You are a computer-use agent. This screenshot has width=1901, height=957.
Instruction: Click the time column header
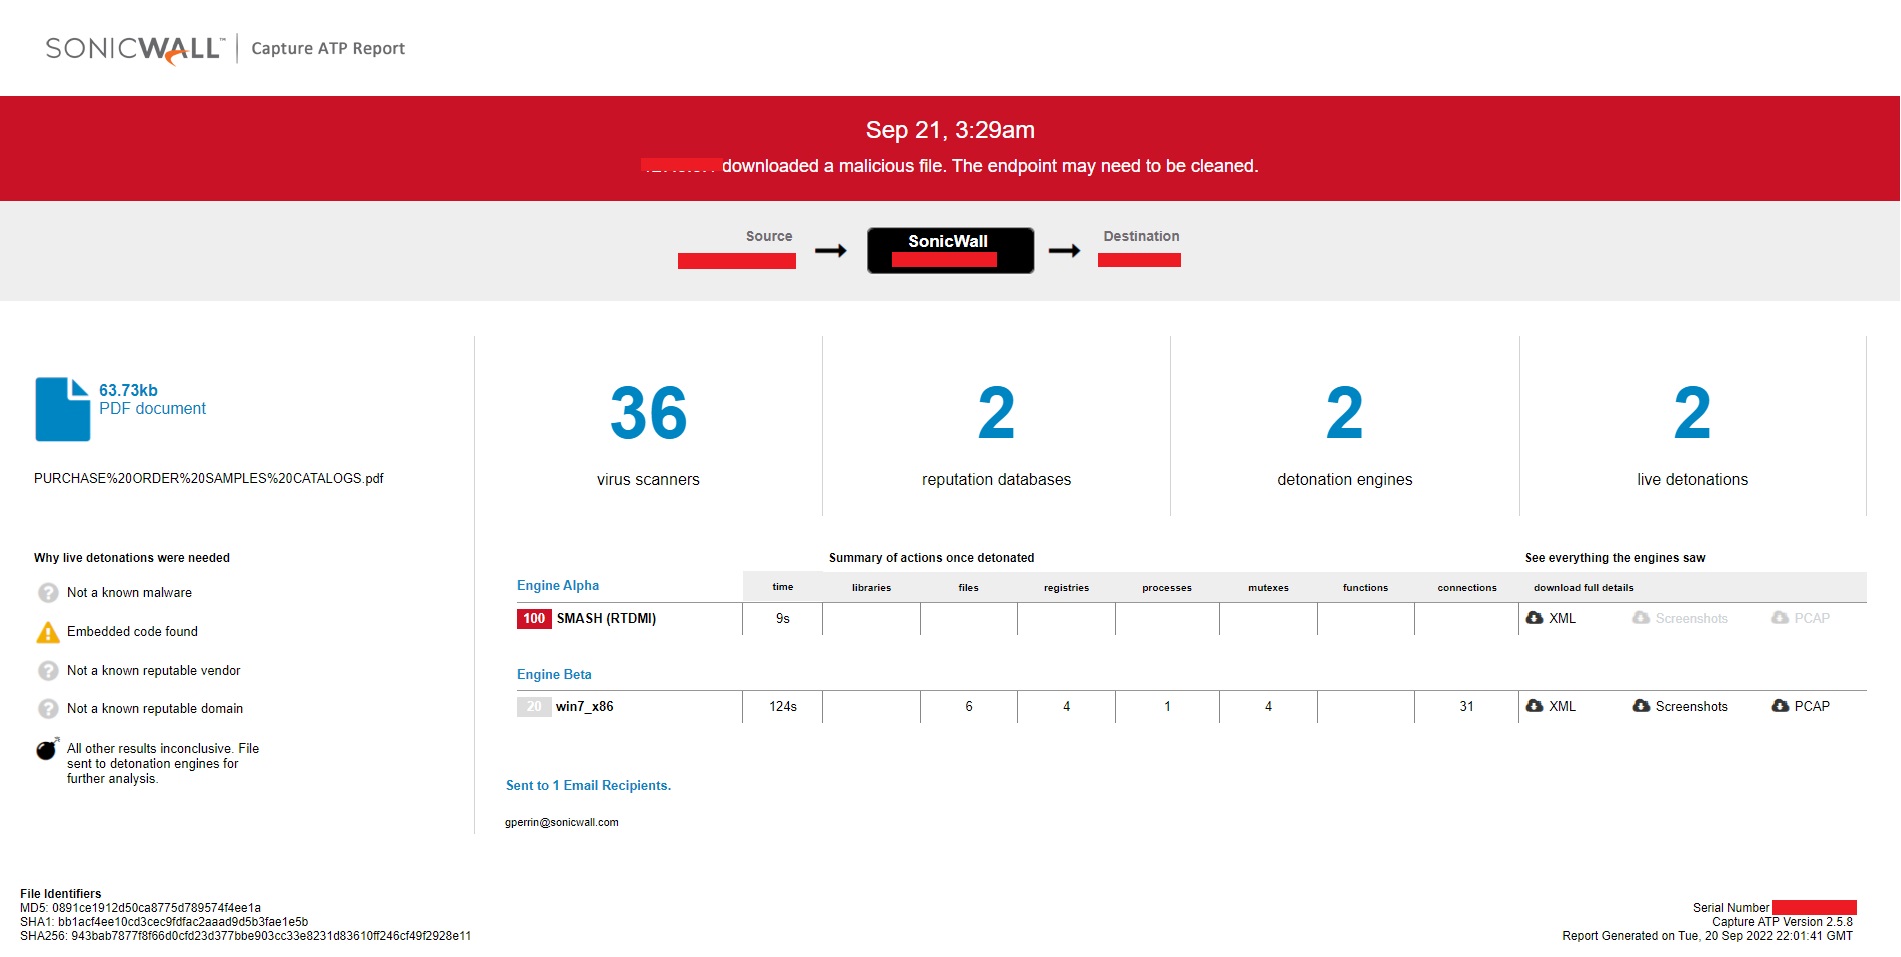click(783, 588)
